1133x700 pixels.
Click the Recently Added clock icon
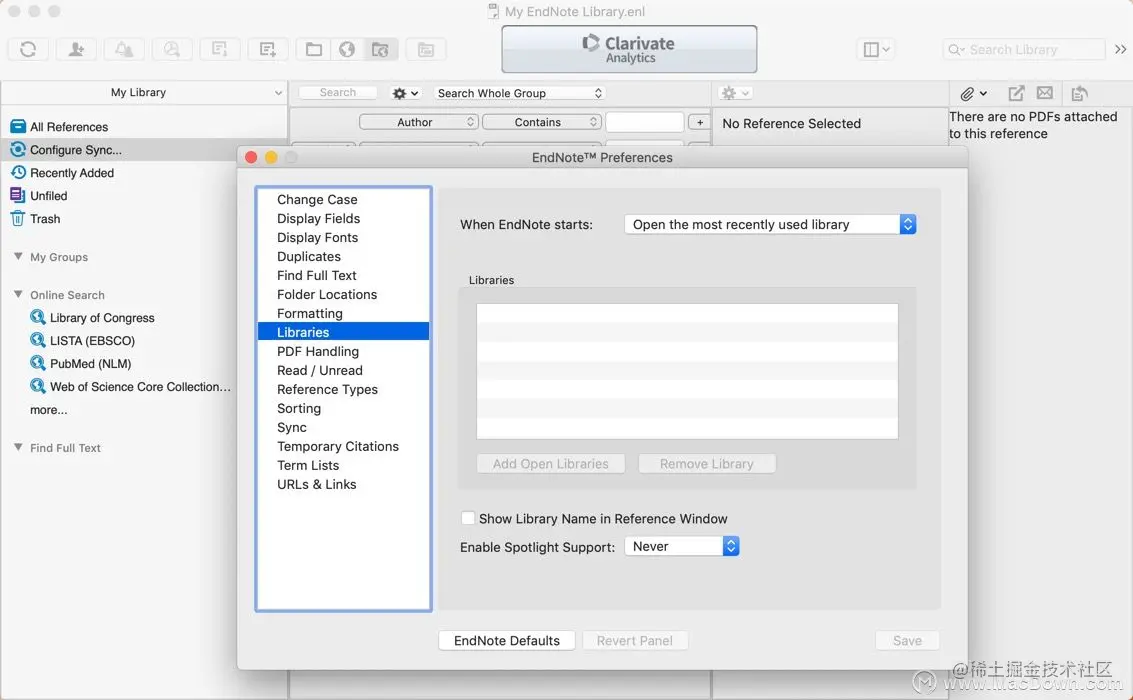point(18,172)
